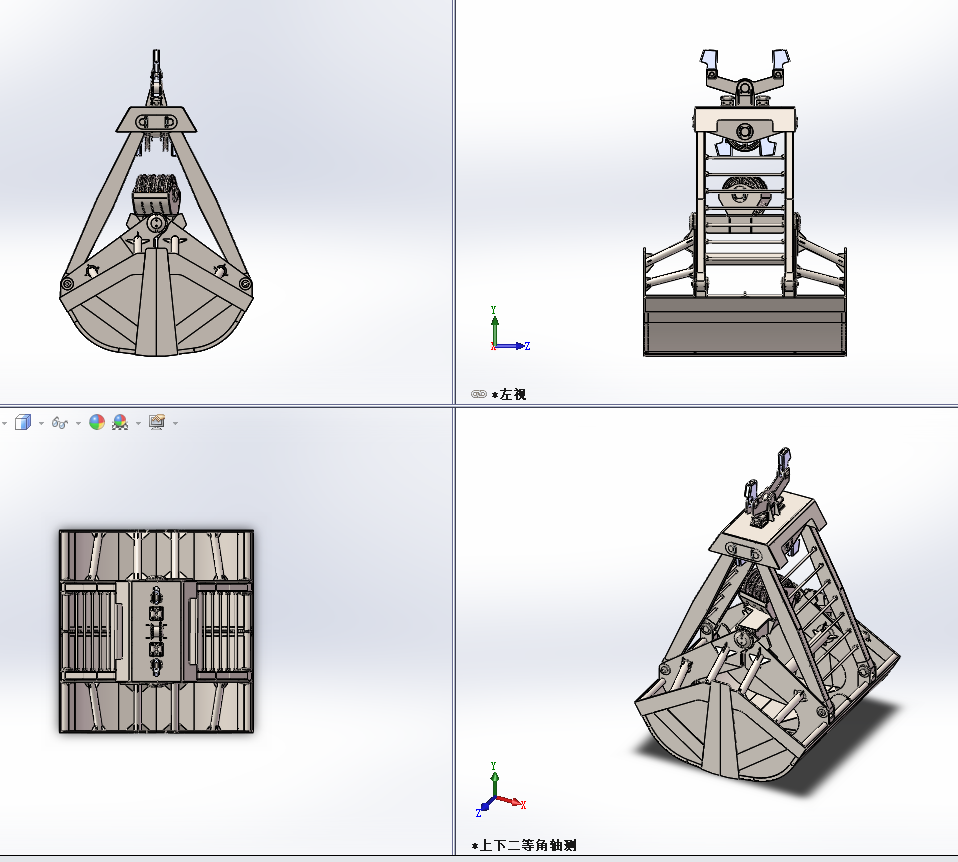Click the *上下二等角轴测 view label
Viewport: 958px width, 862px height.
tap(528, 846)
